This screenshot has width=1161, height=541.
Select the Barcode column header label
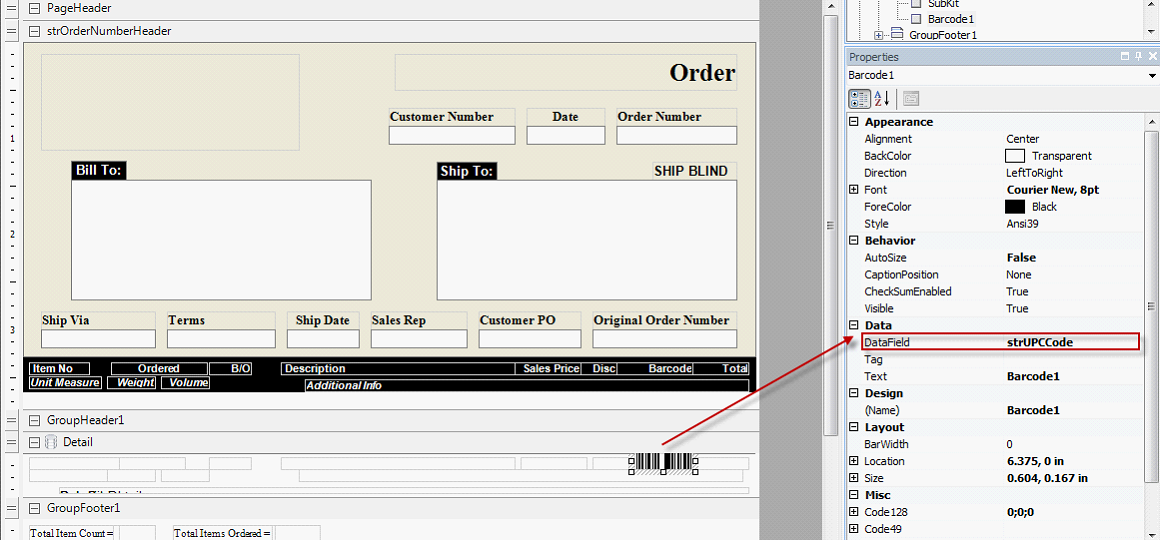[670, 369]
